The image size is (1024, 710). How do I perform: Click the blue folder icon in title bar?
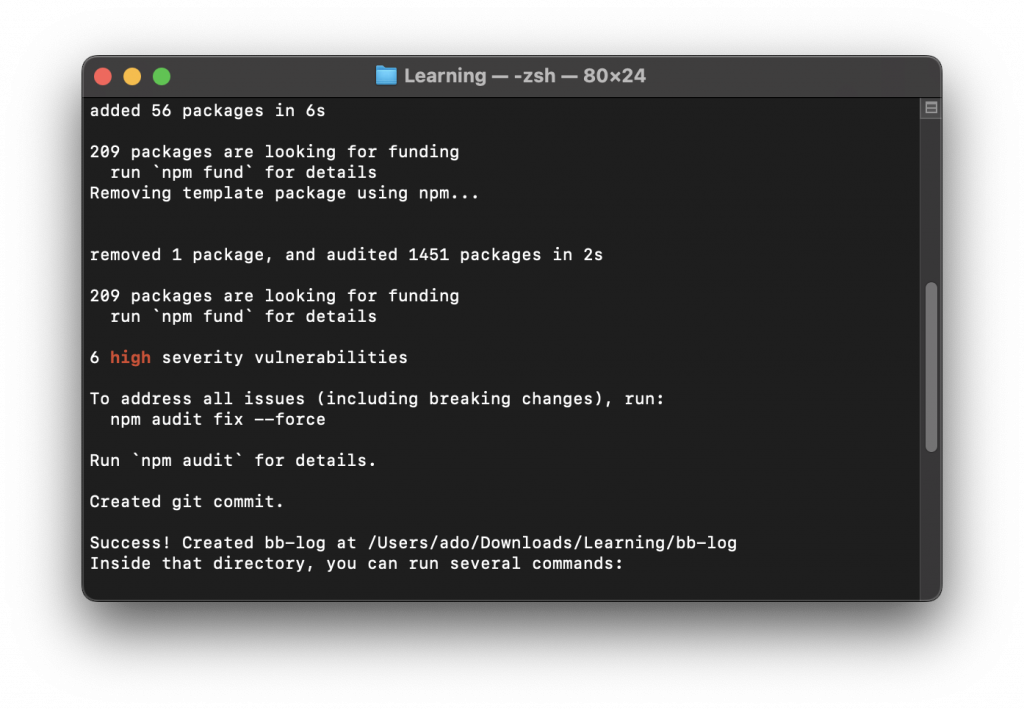tap(386, 76)
